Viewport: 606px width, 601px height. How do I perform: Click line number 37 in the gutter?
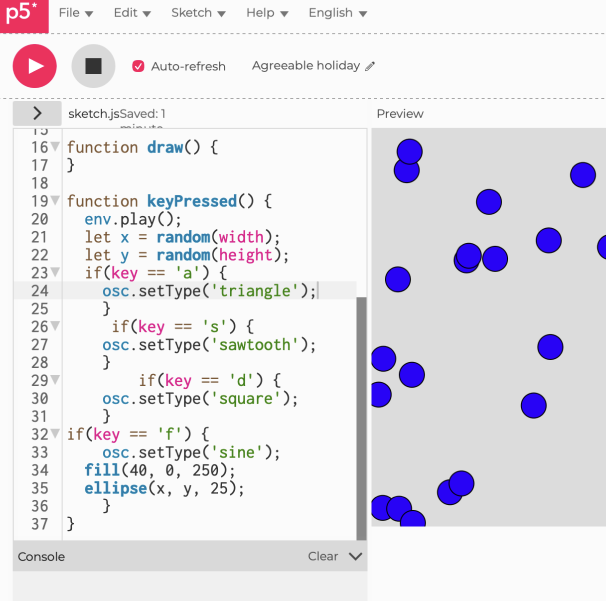pos(40,524)
